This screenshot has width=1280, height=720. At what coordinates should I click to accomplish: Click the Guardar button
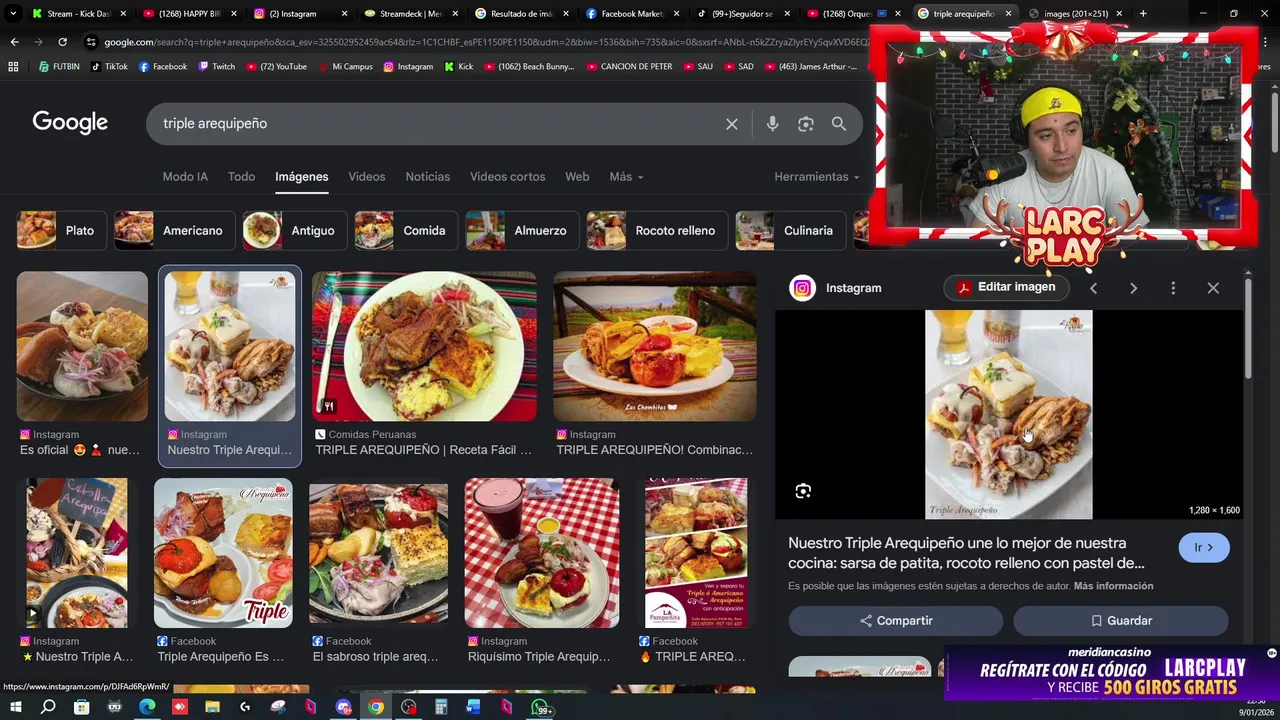click(x=1121, y=621)
